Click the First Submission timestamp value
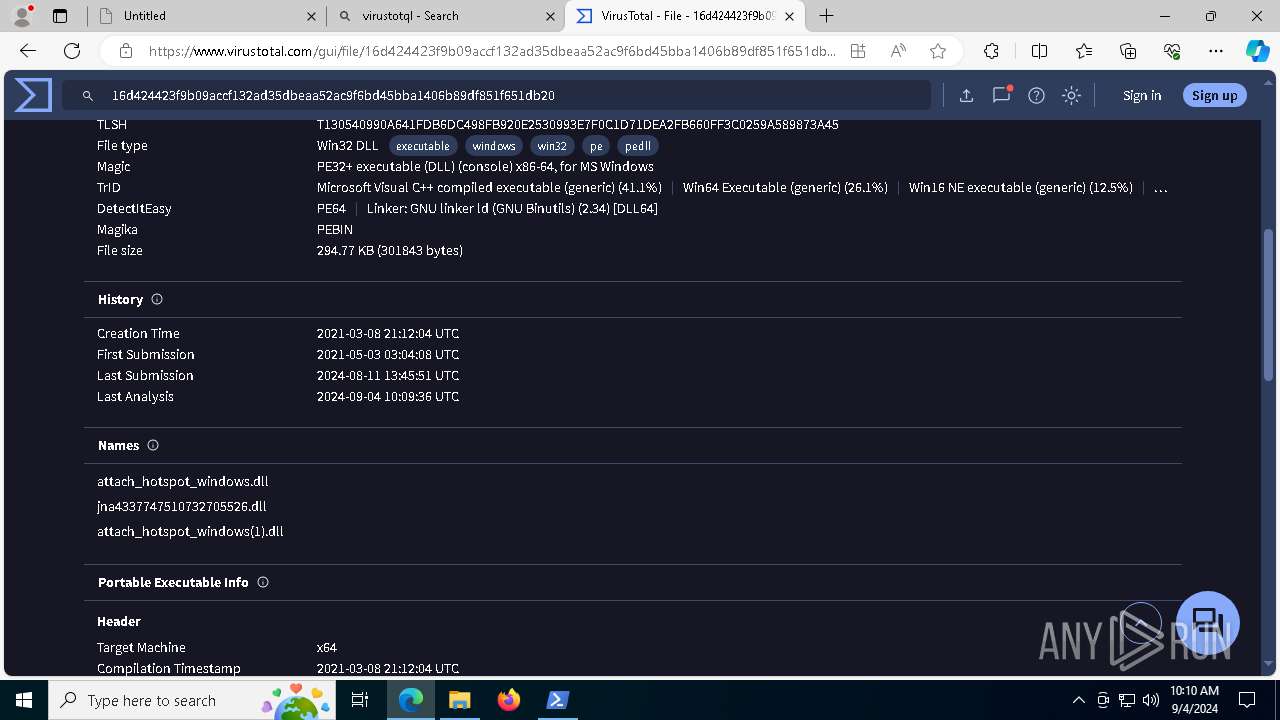The image size is (1280, 720). pos(388,354)
